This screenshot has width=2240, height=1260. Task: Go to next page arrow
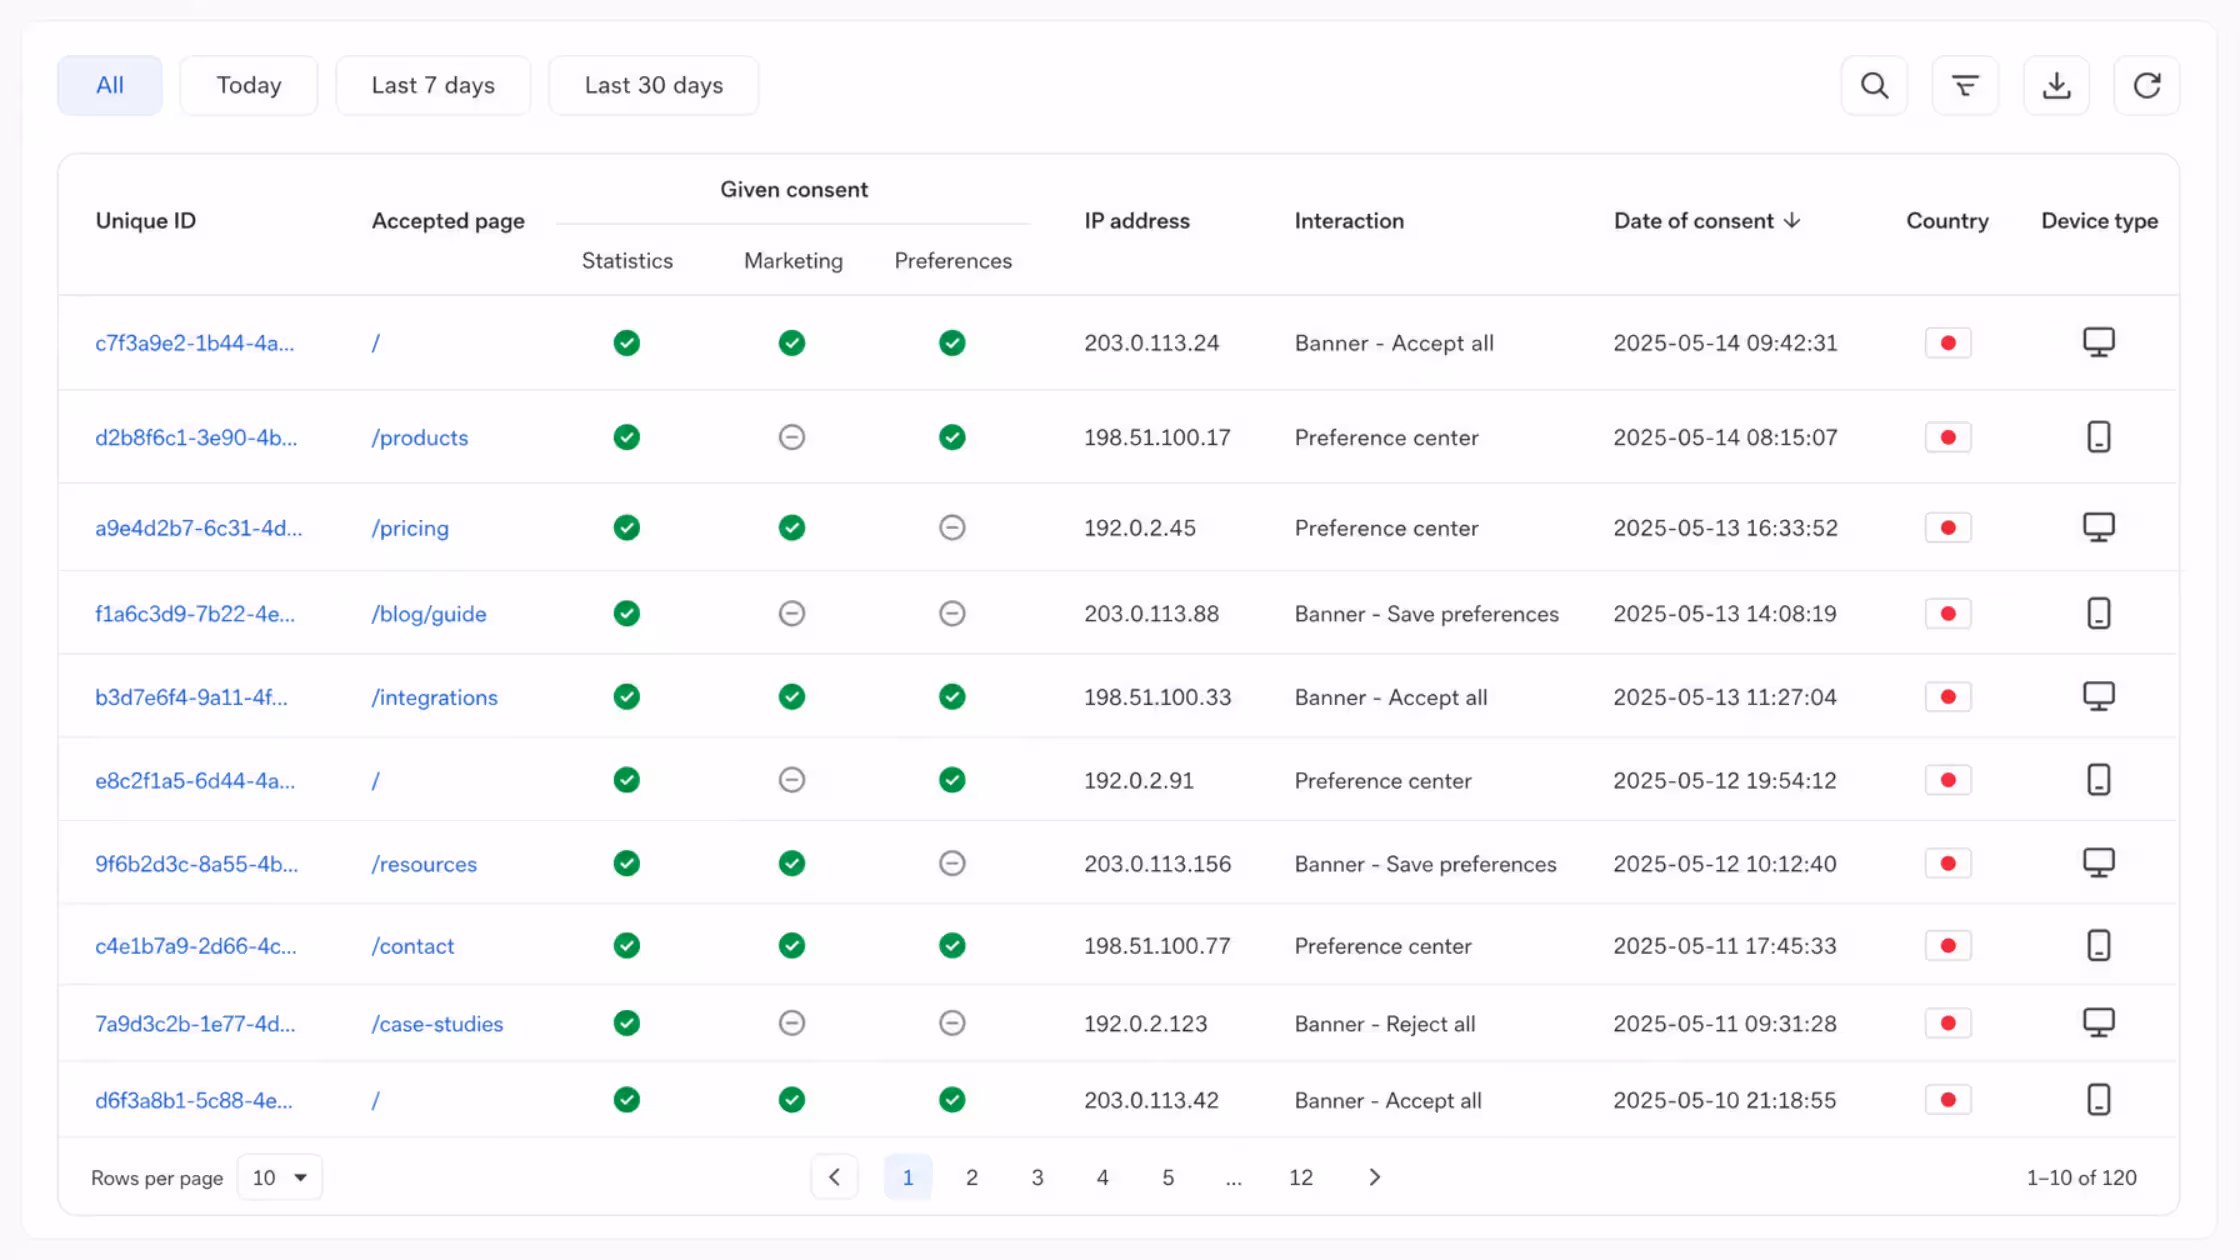[x=1374, y=1177]
